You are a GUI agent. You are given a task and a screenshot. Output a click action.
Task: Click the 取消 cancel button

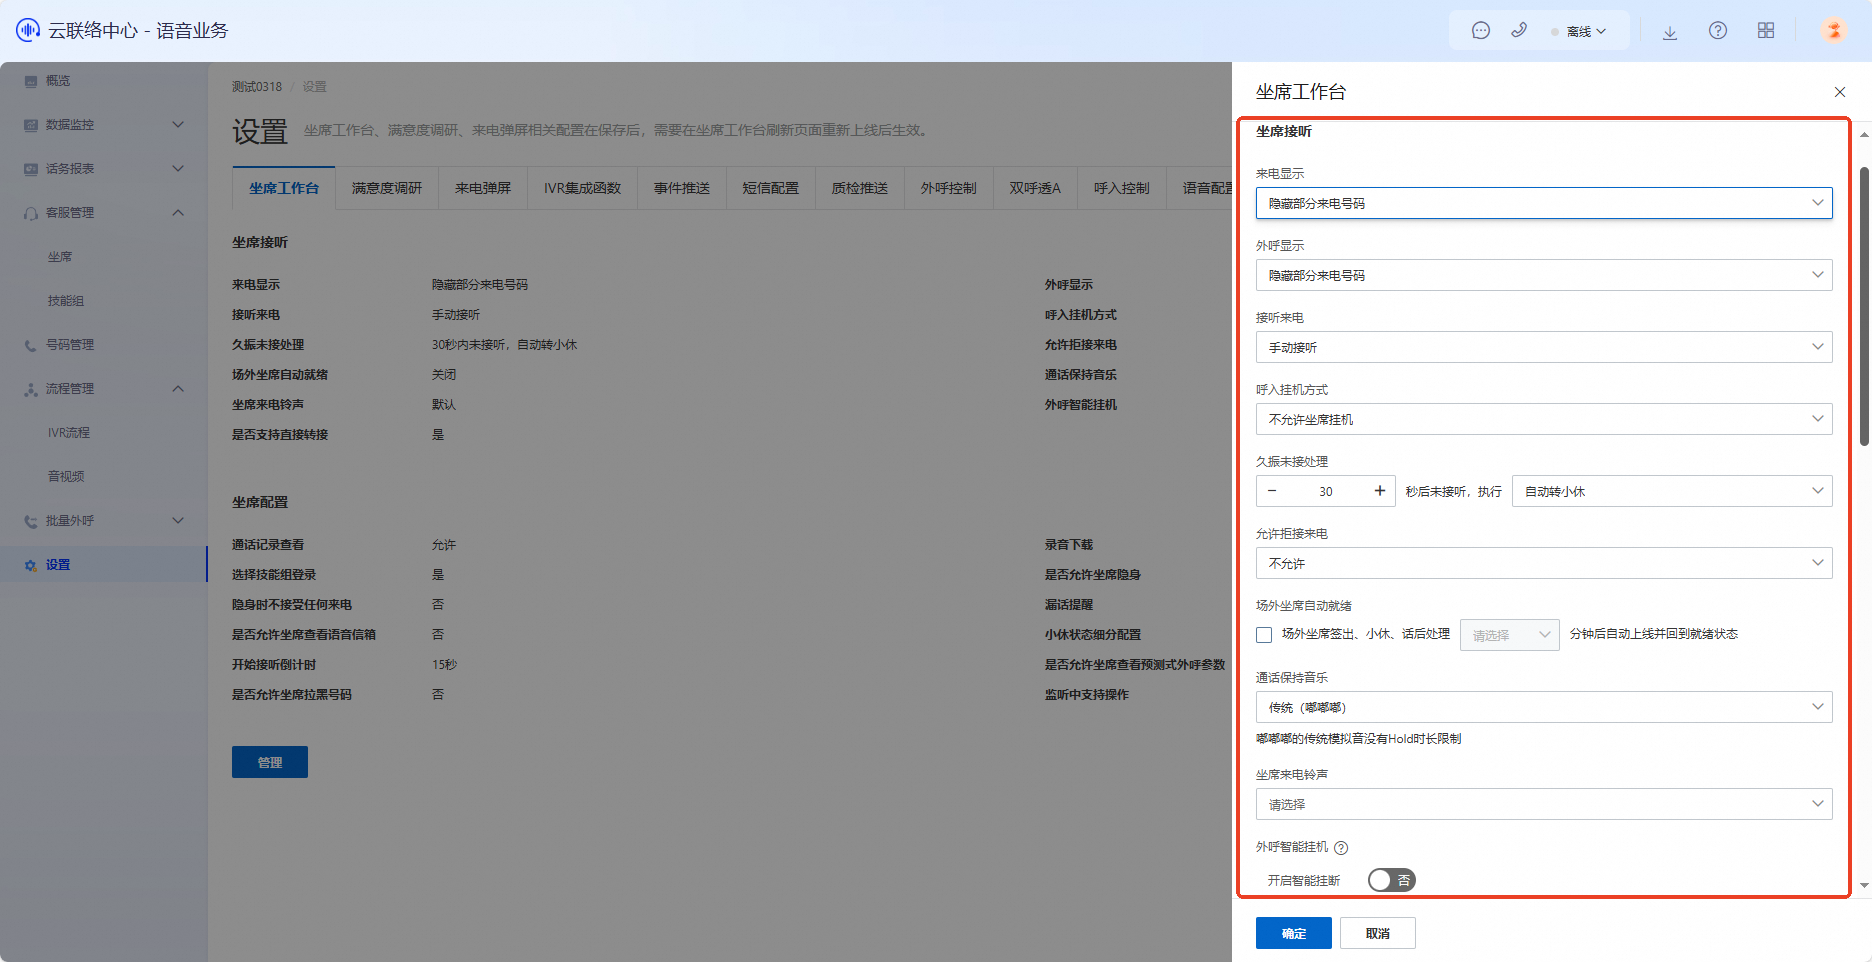click(1378, 933)
